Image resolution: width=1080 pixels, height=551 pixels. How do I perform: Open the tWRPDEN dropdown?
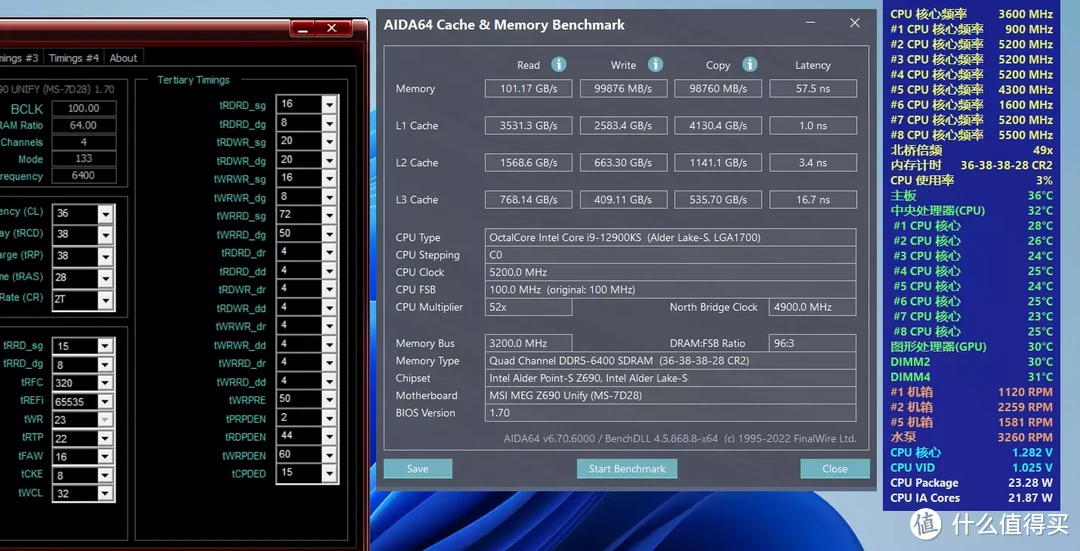click(329, 455)
